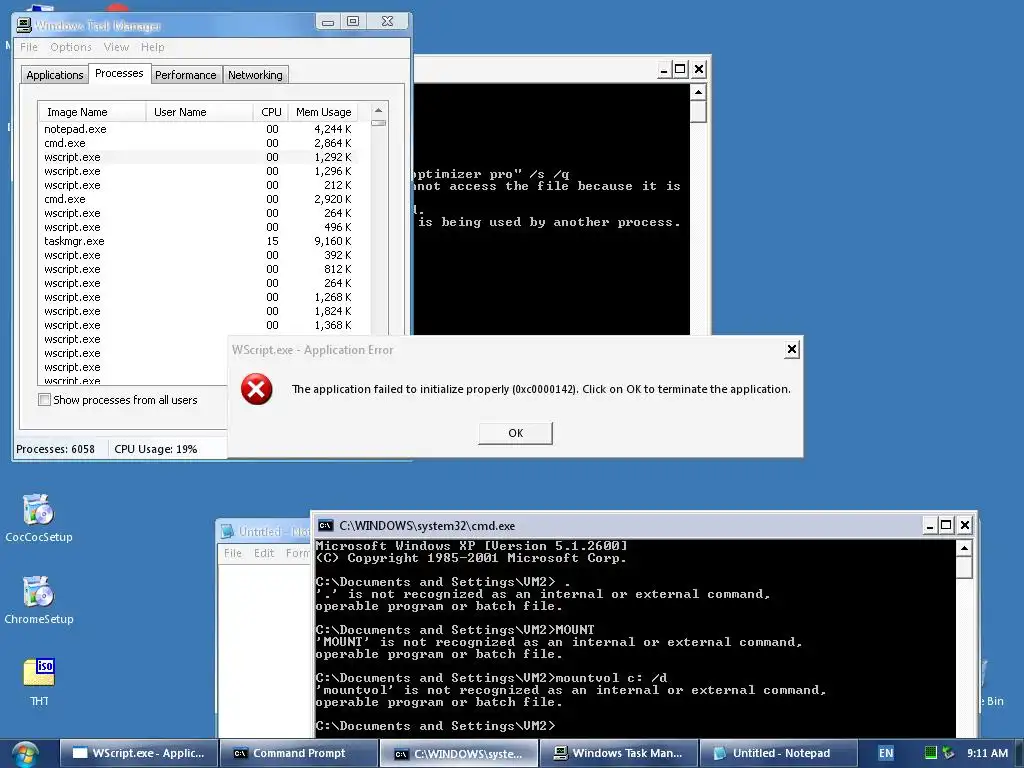Open the Help menu in Task Manager

[152, 47]
